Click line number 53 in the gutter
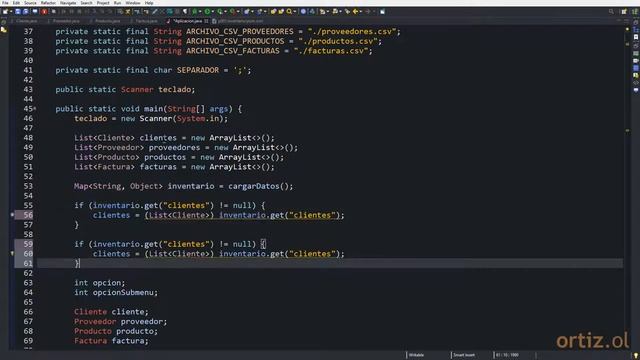This screenshot has width=640, height=360. (28, 186)
